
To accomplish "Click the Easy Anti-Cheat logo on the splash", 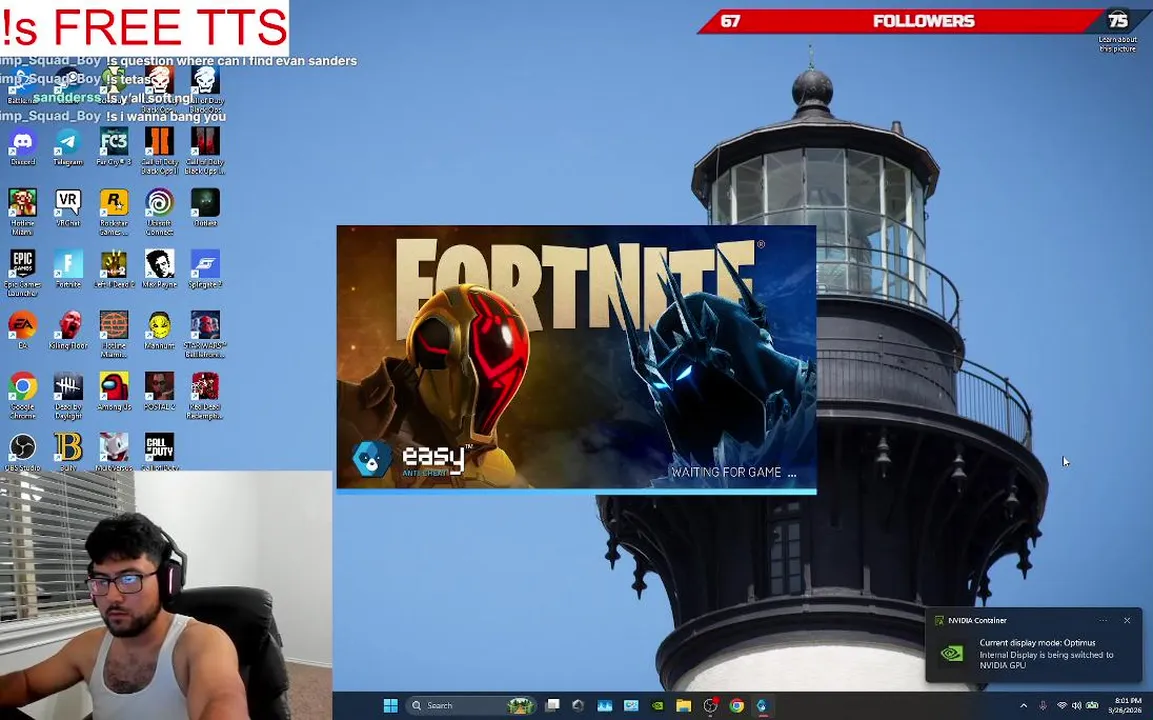I will 412,460.
